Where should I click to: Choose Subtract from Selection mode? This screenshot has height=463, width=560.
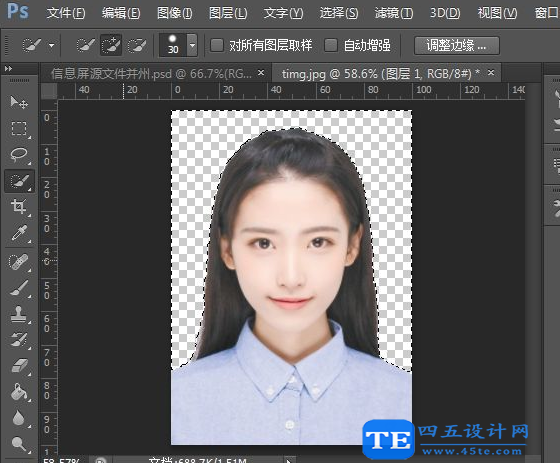click(x=137, y=45)
